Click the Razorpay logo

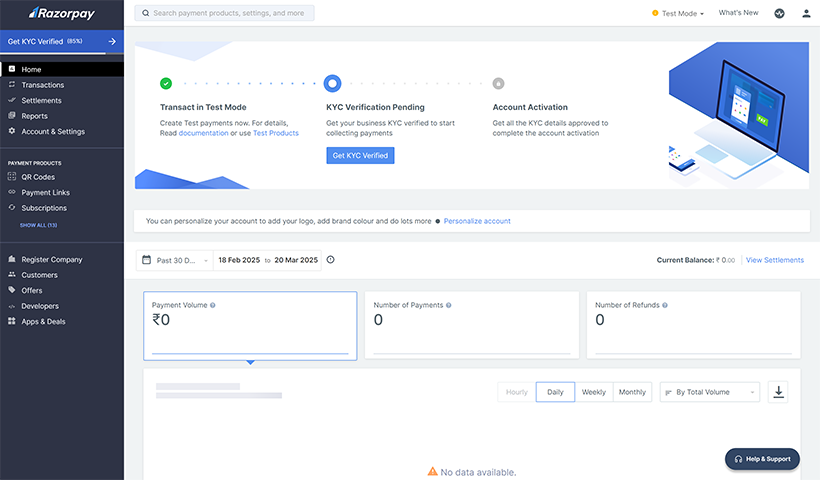[62, 13]
